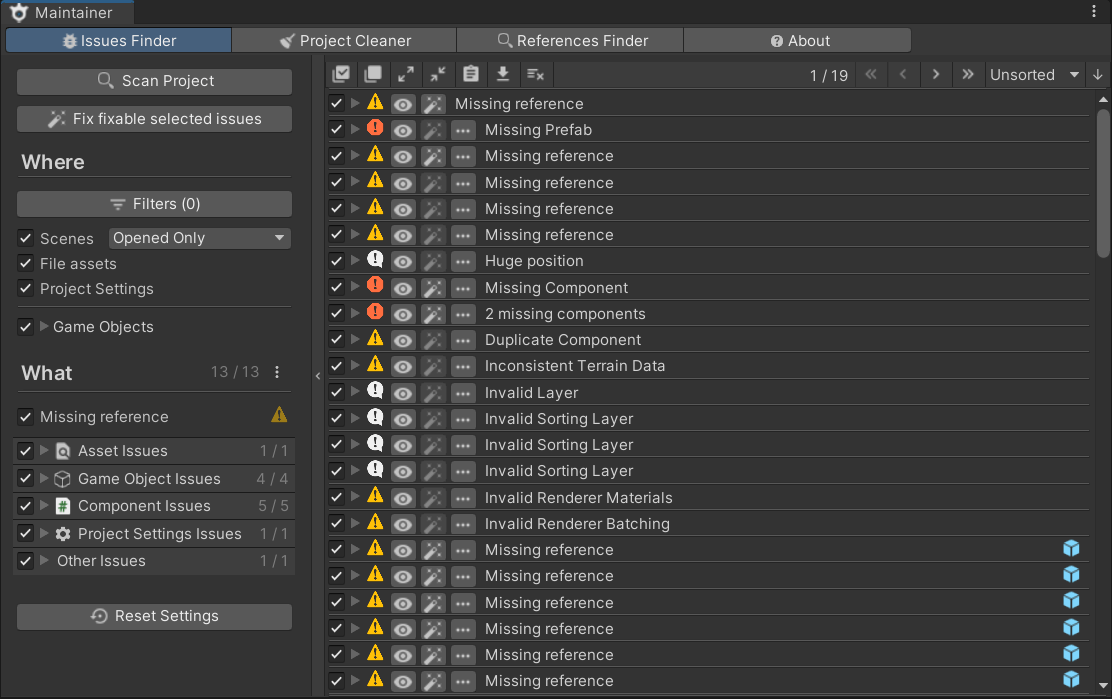Collapse all issue records with inward arrows icon

[x=438, y=74]
